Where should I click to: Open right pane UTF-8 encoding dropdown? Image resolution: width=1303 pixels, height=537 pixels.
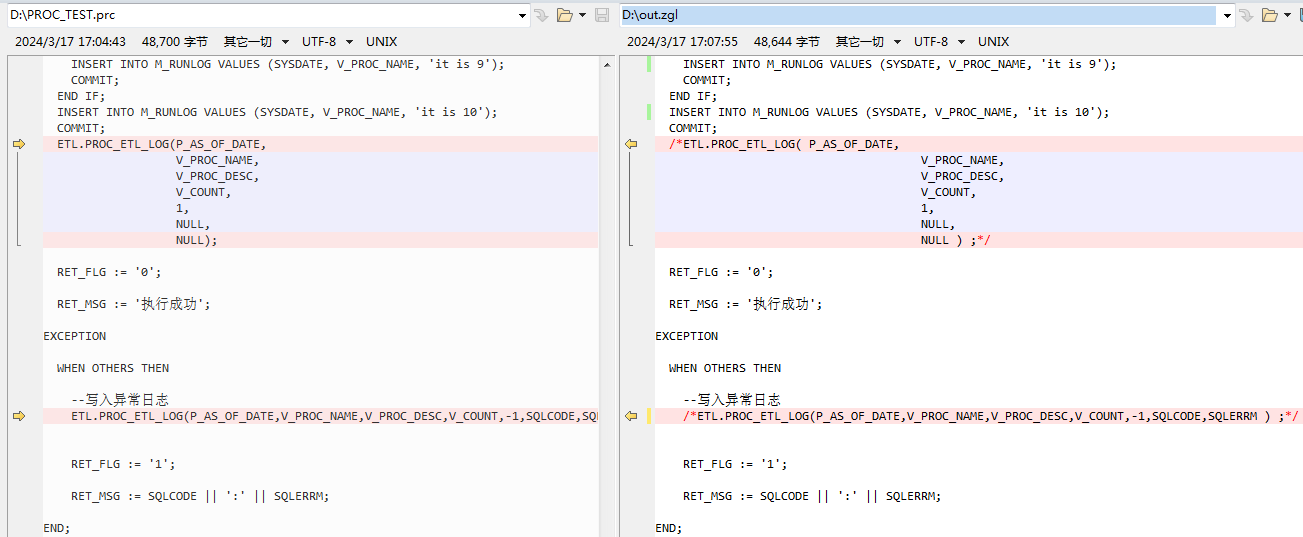tap(939, 41)
